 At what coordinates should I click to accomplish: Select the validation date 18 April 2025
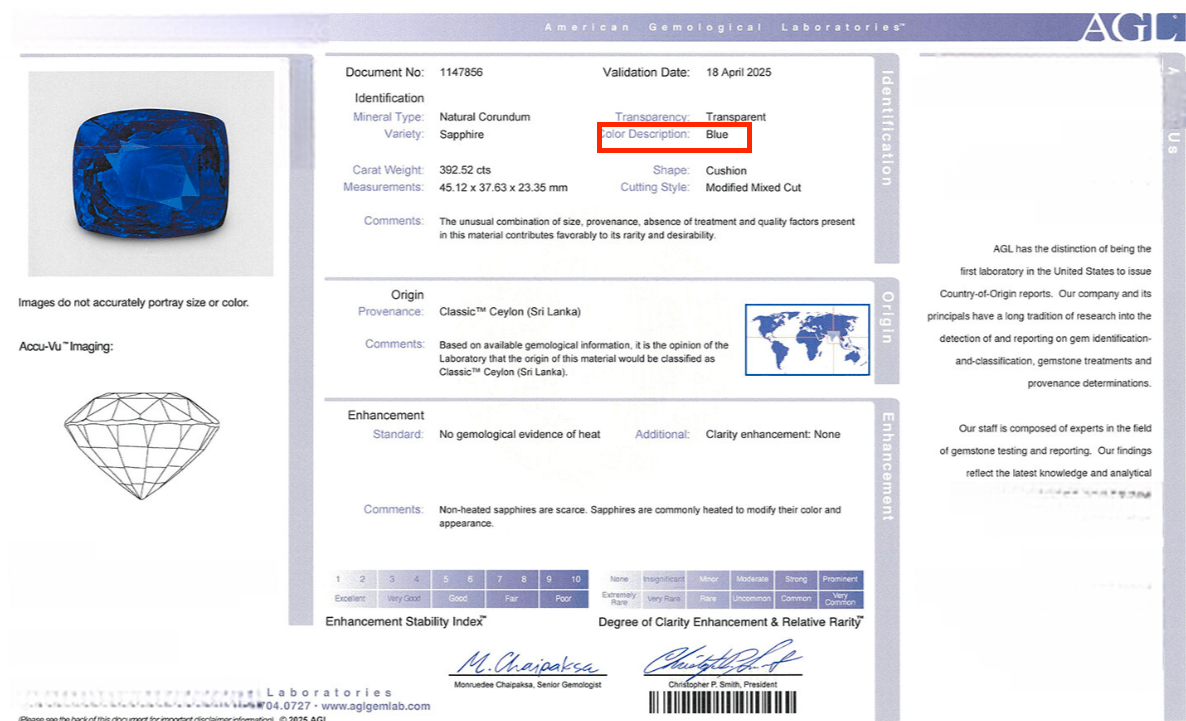click(738, 73)
